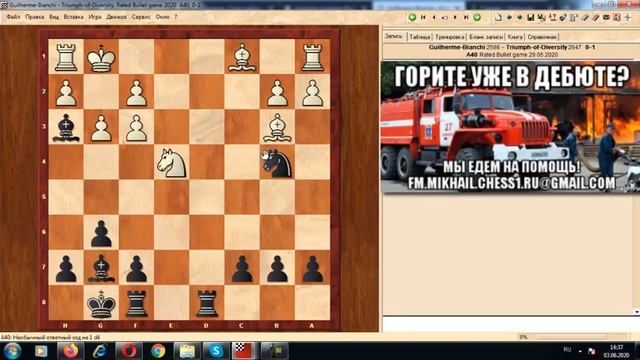Viewport: 640px width, 360px height.
Task: Select the black pawn on g6
Action: [x=101, y=233]
